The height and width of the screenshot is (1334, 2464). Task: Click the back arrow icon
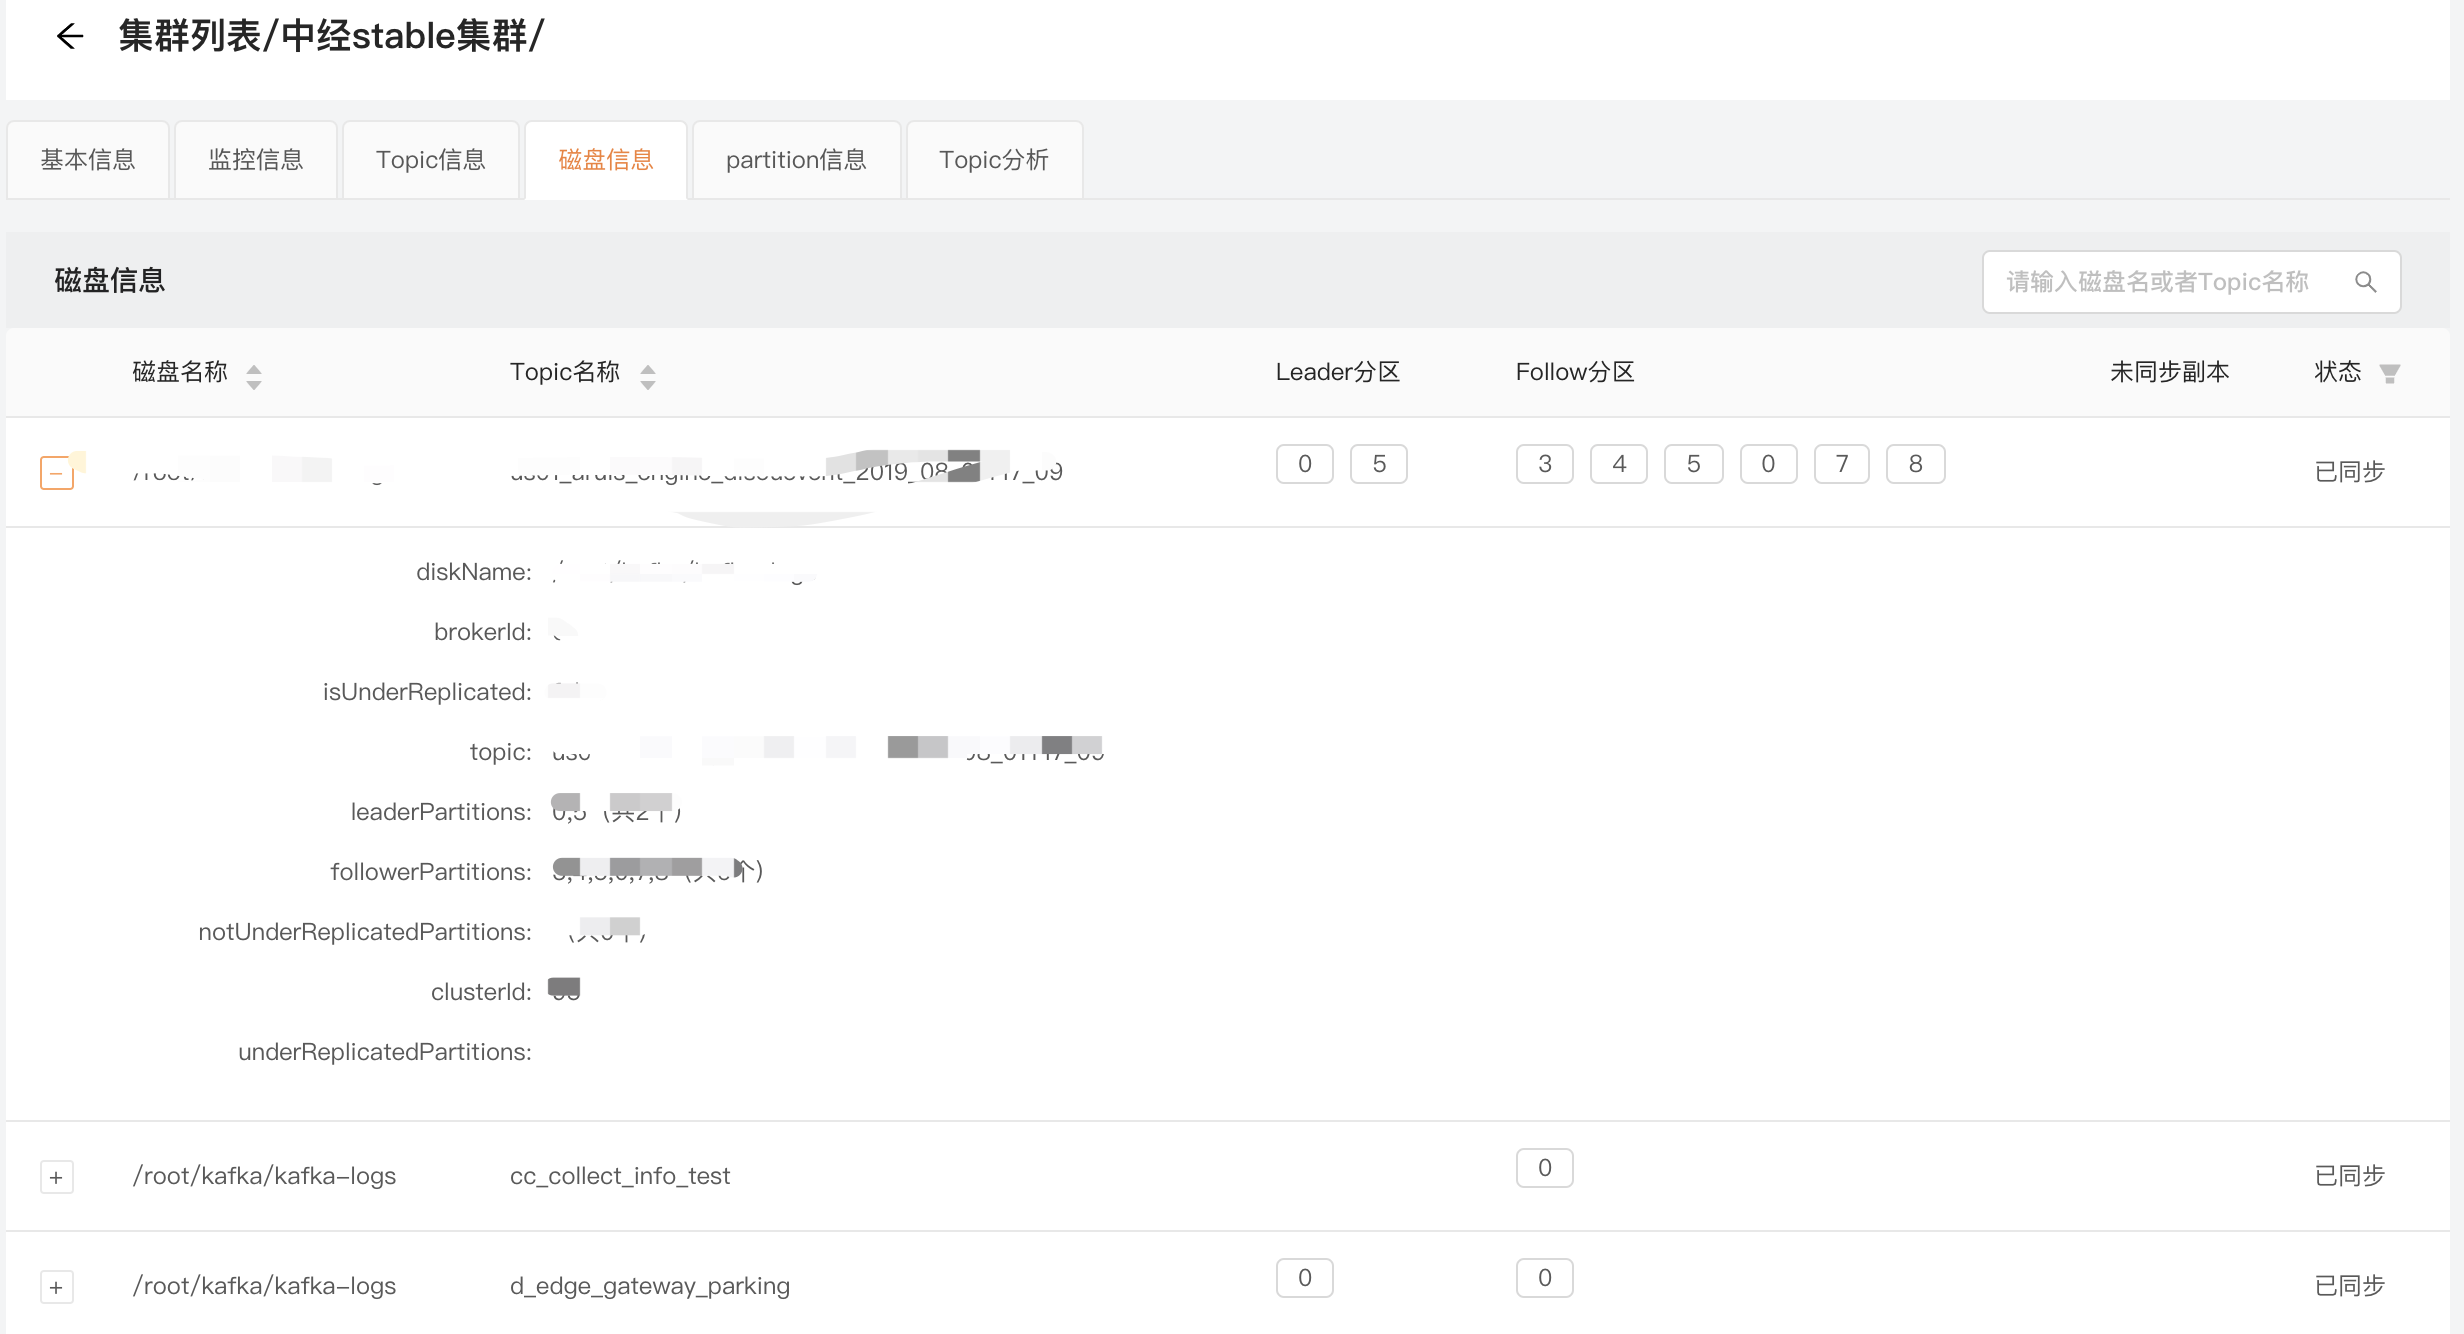(69, 37)
